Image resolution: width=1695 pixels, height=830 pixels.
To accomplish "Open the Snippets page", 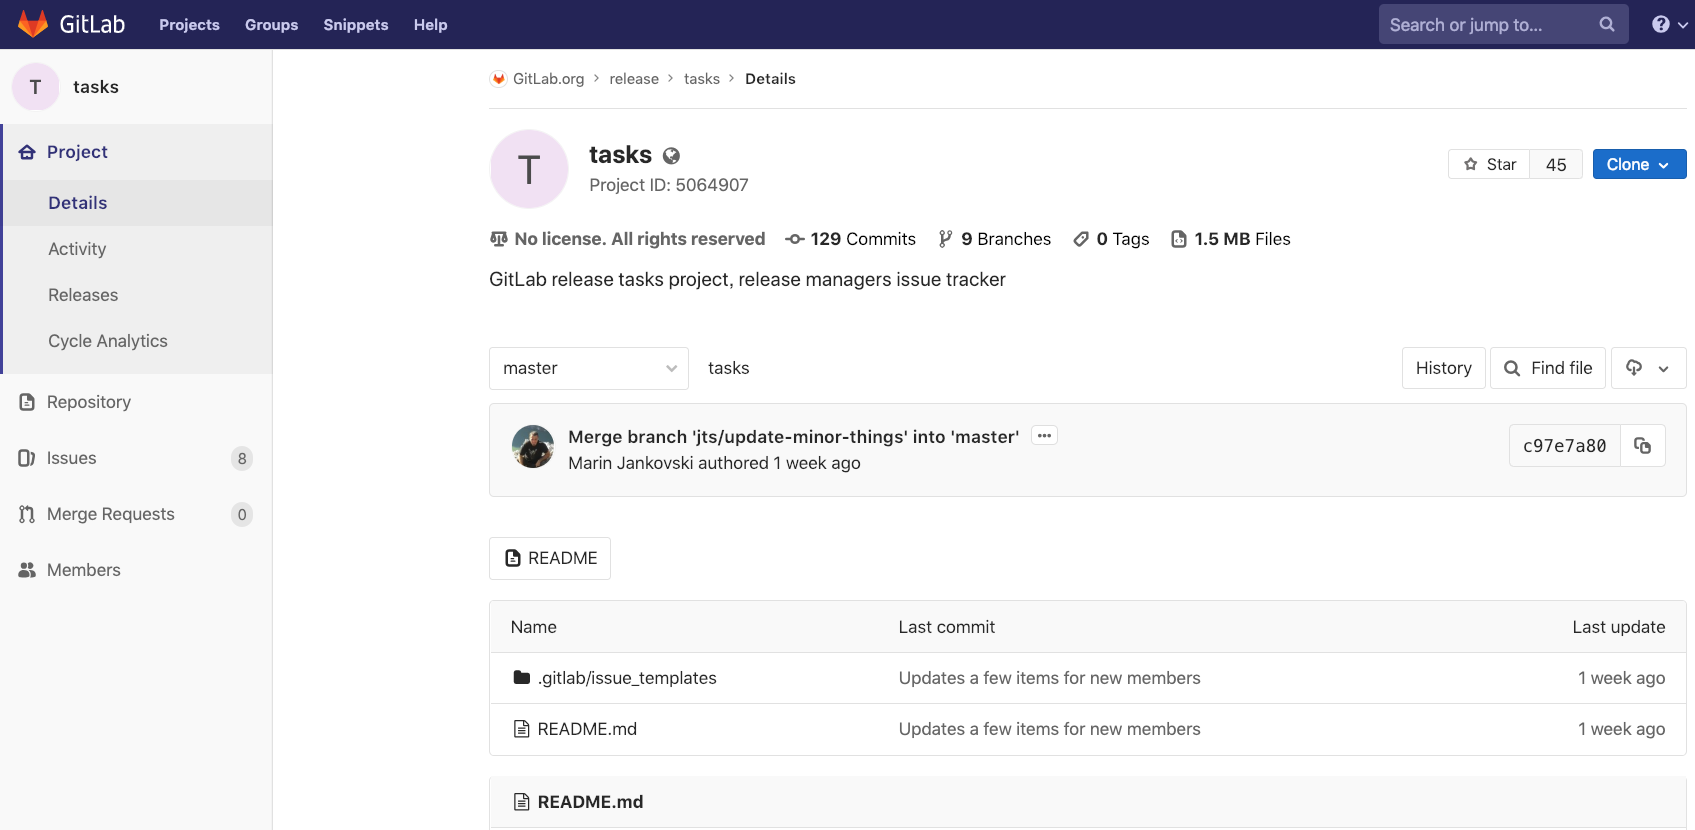I will click(355, 25).
